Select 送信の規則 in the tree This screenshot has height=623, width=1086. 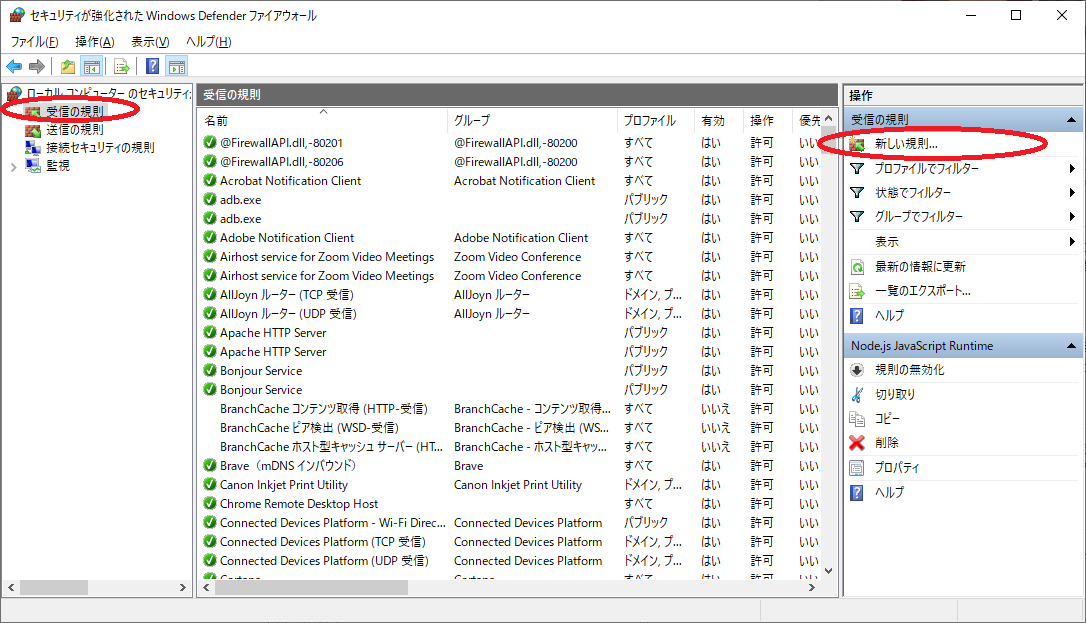click(x=74, y=129)
